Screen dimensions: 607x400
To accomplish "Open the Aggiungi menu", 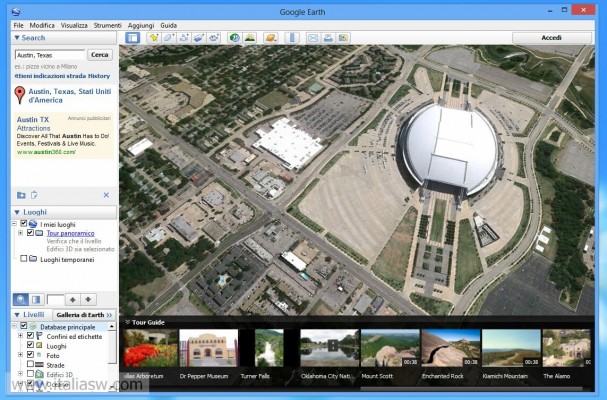I will point(141,25).
